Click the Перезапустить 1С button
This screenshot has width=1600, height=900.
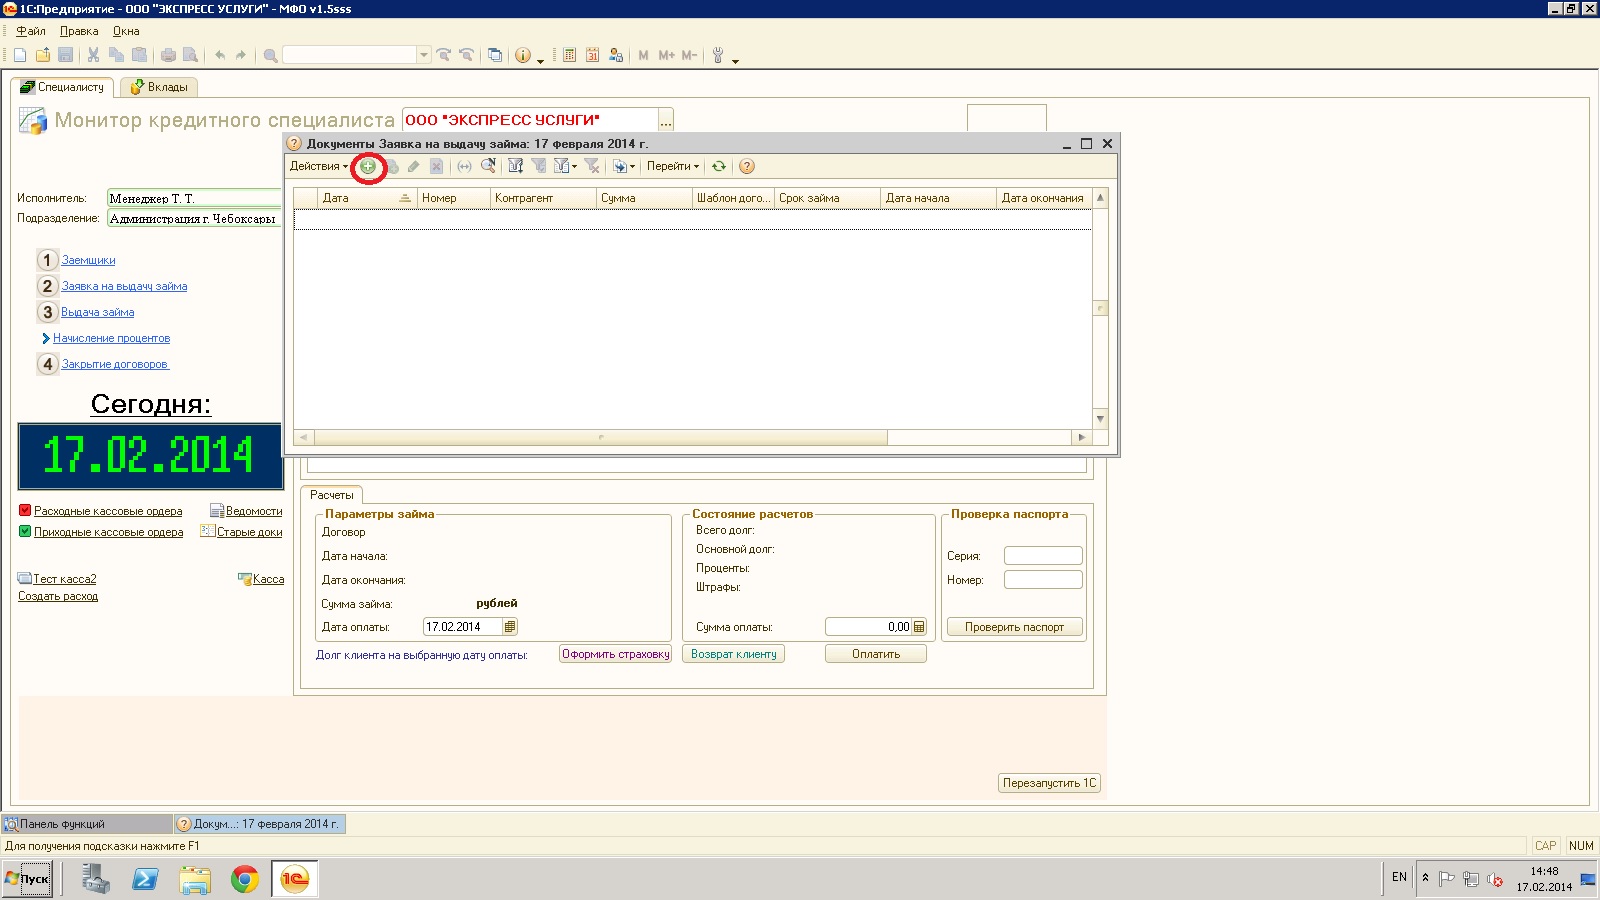click(x=1049, y=783)
